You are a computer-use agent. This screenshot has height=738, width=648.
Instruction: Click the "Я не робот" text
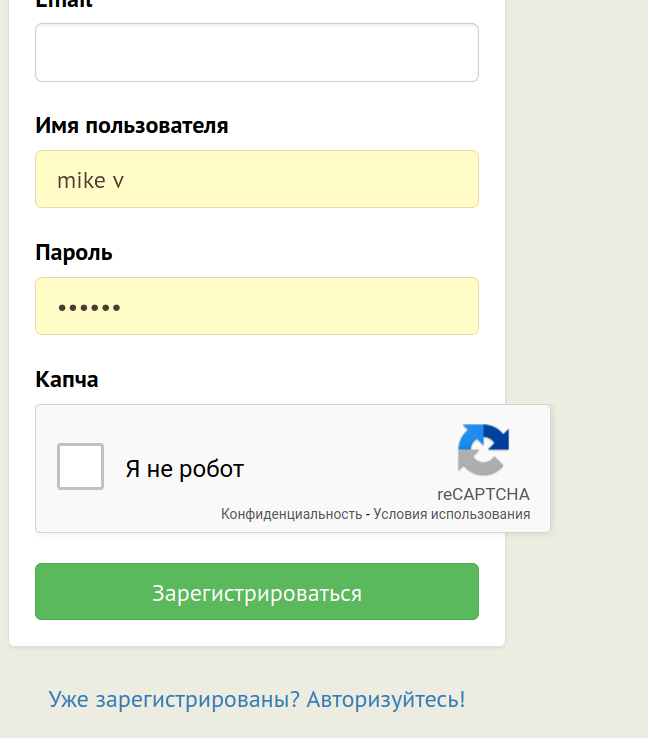click(185, 469)
